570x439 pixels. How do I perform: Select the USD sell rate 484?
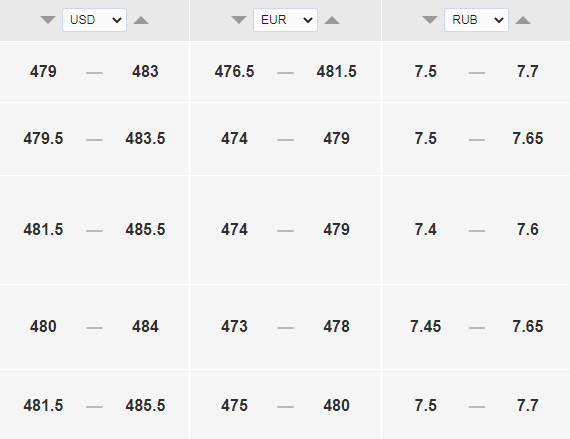point(145,326)
